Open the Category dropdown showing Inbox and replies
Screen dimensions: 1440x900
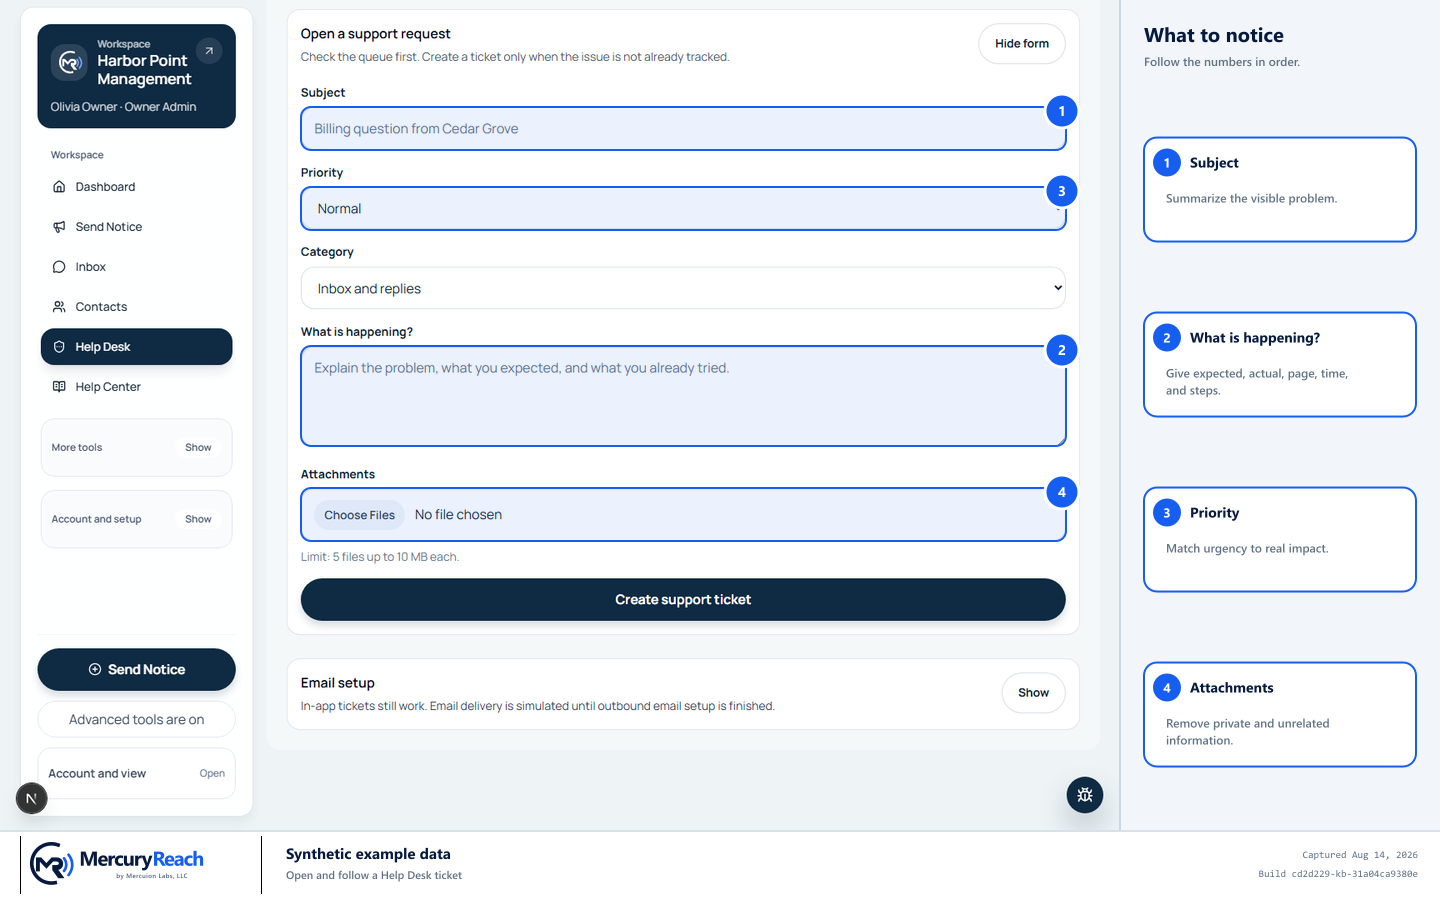pos(683,288)
